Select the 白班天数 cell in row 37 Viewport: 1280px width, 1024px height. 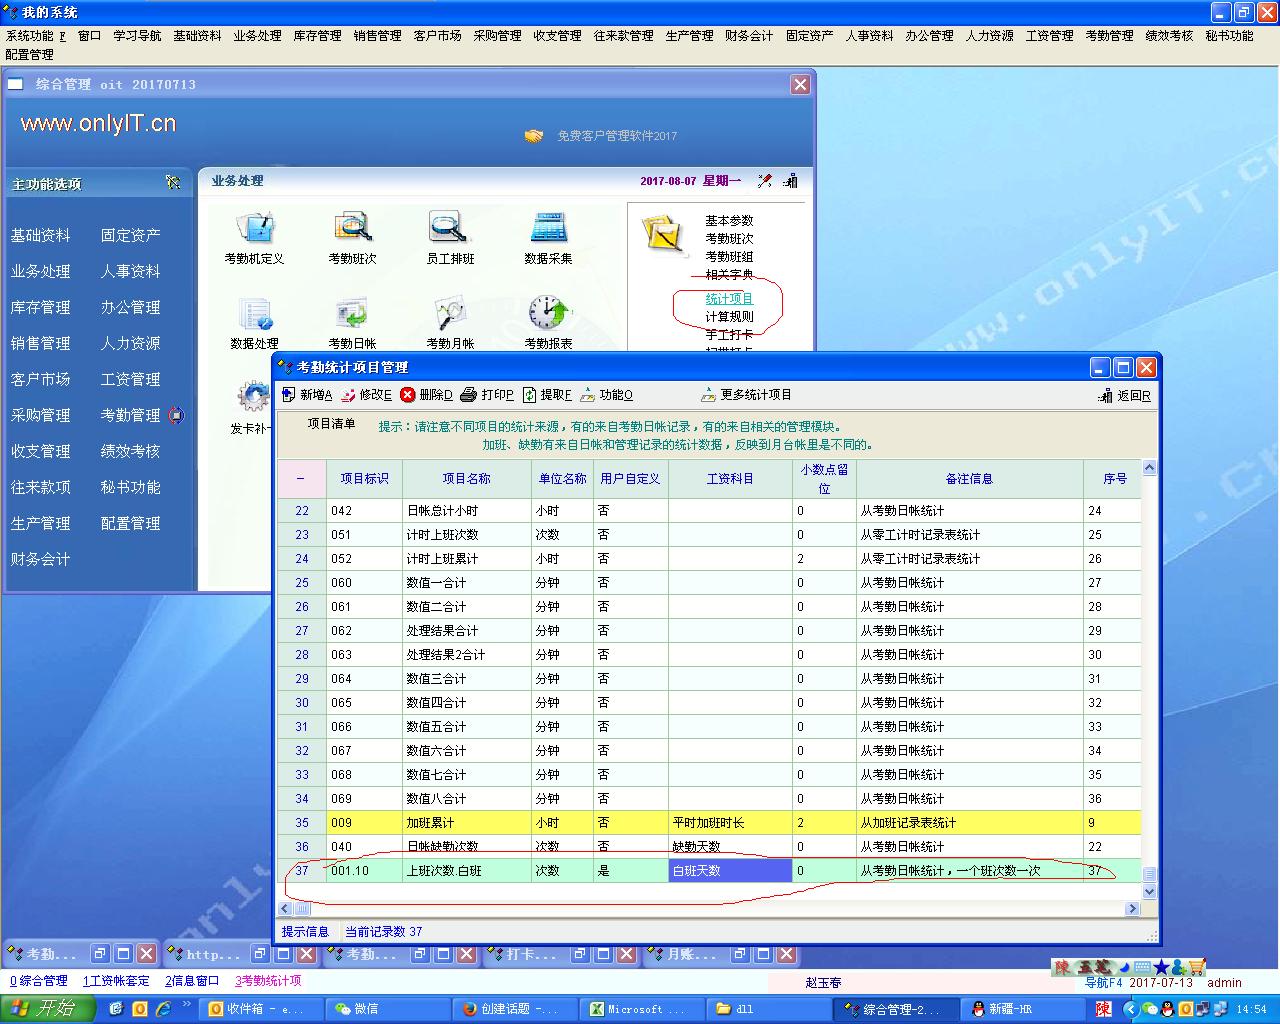pos(730,871)
